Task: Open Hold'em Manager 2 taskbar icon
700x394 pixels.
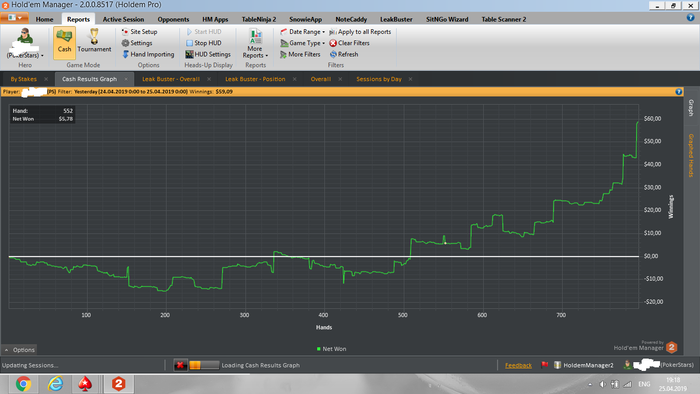Action: tap(118, 384)
